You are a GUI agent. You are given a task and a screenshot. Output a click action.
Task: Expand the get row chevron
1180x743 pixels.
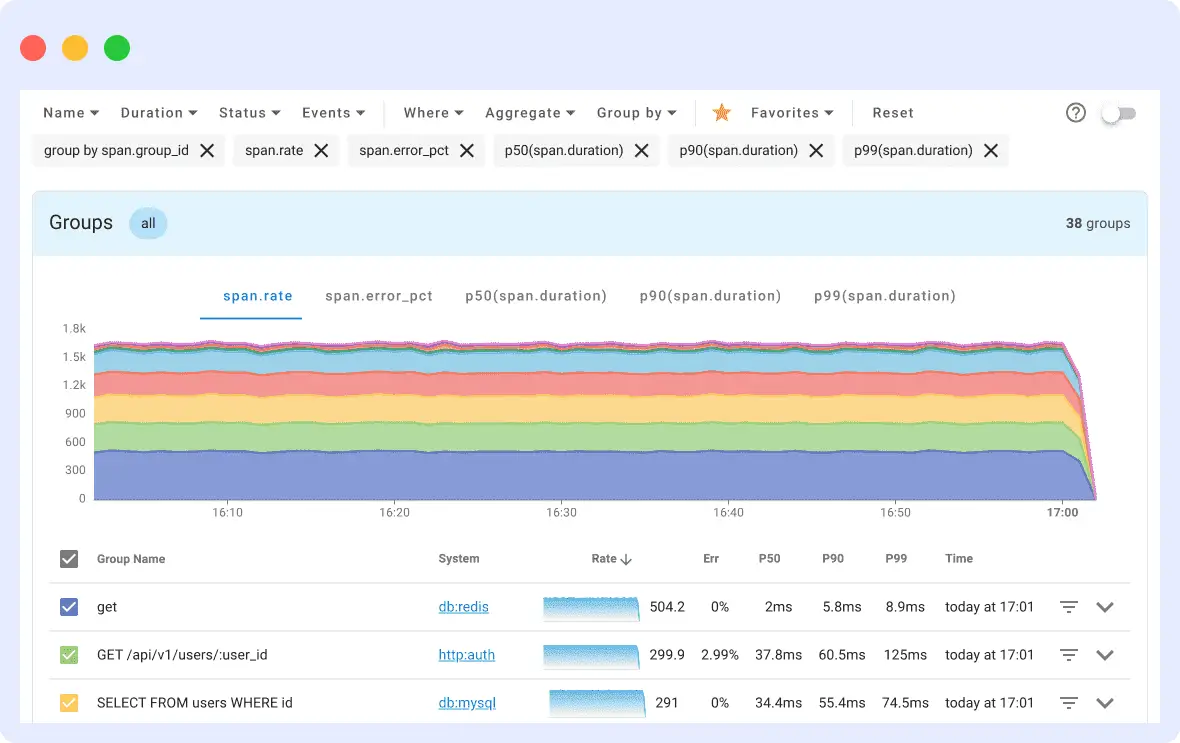pyautogui.click(x=1105, y=607)
